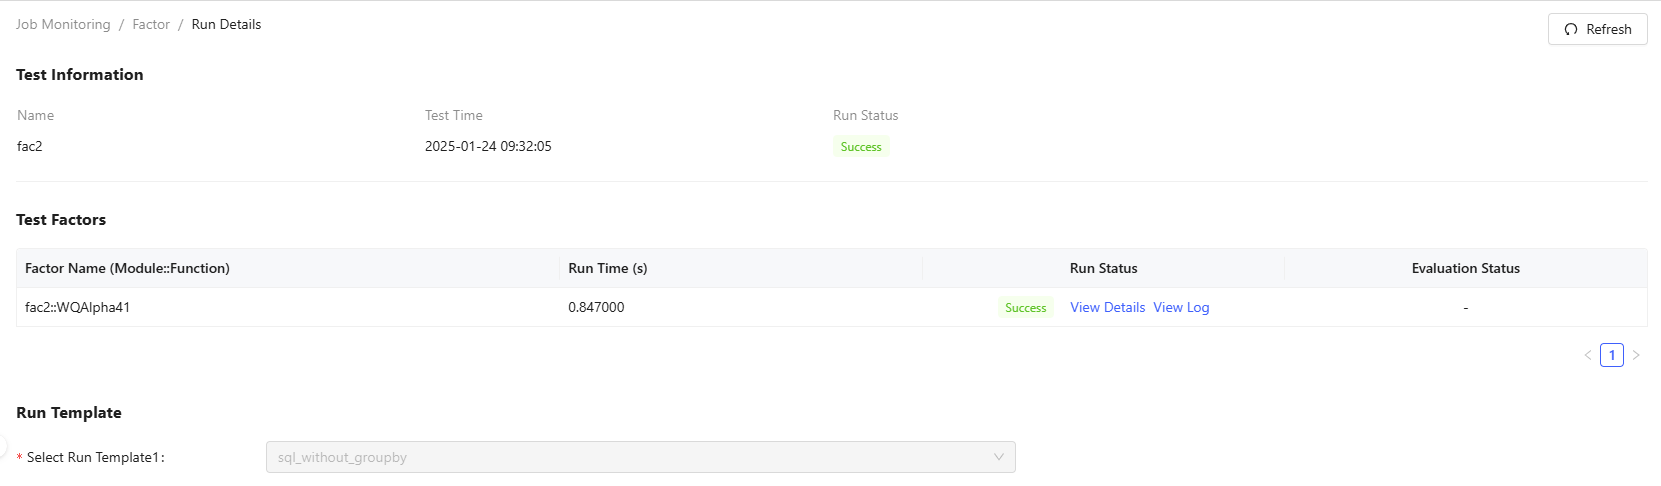
Task: Click the Success tag under Run Status
Action: 861,147
